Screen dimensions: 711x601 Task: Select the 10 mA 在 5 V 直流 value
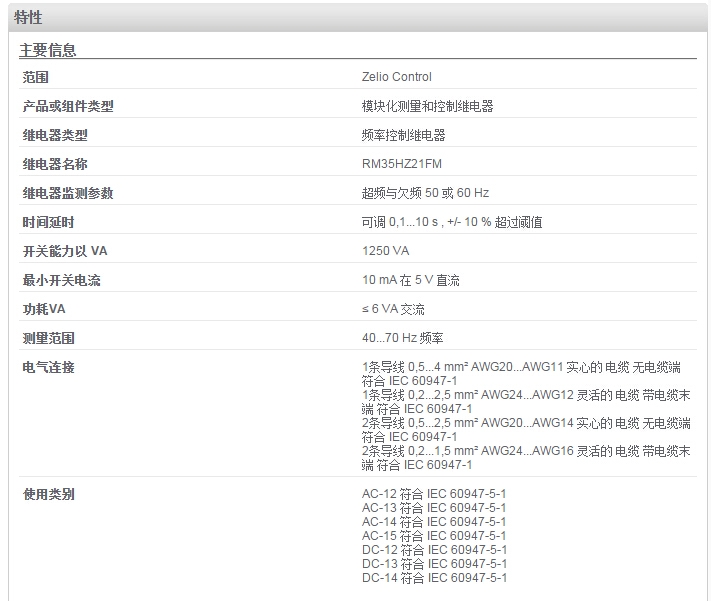click(411, 280)
